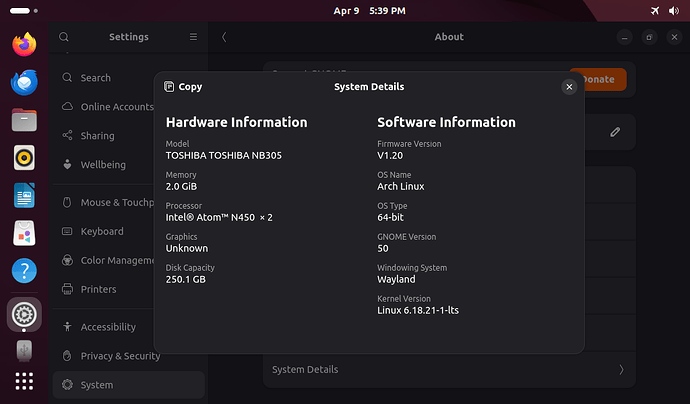The height and width of the screenshot is (404, 690).
Task: Open the App Center in dock
Action: [24, 233]
